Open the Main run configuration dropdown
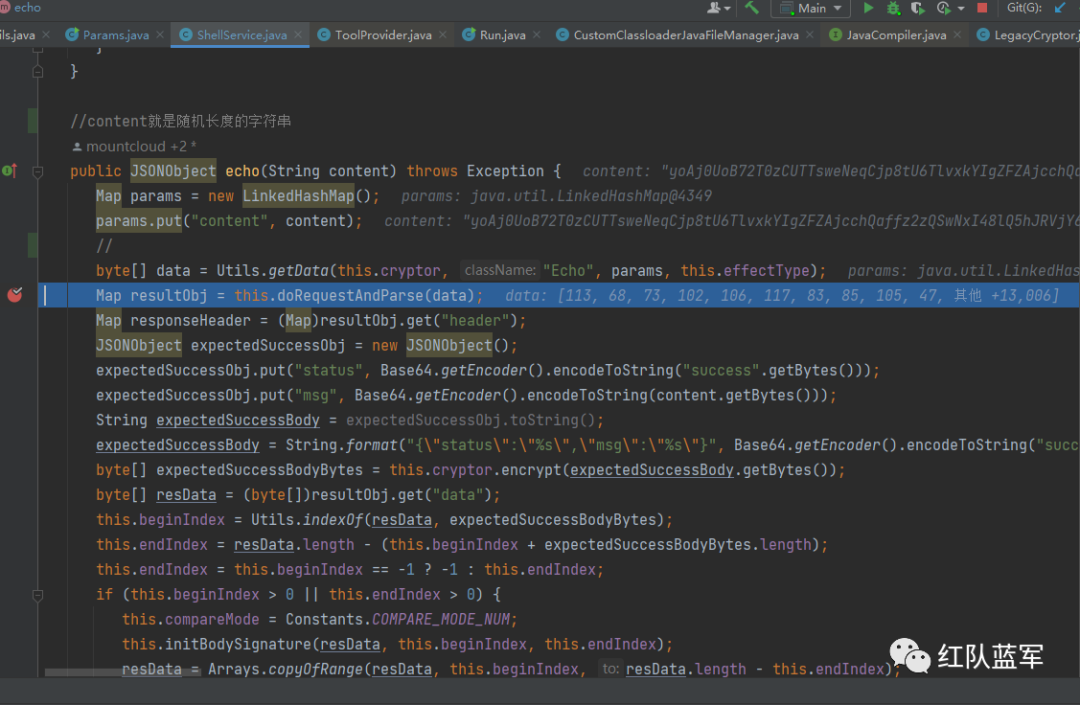This screenshot has width=1080, height=705. pos(811,8)
